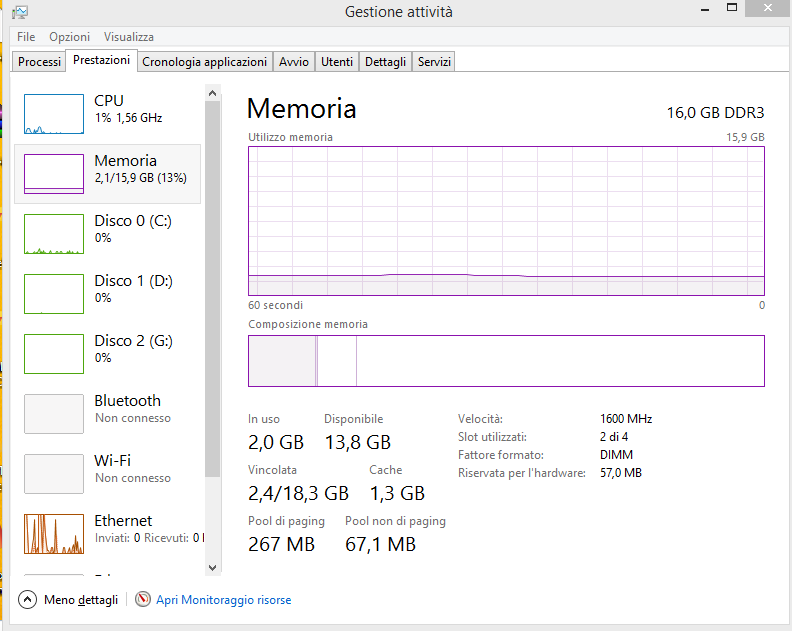Click the CPU label in sidebar
Viewport: 792px width, 631px height.
point(109,101)
